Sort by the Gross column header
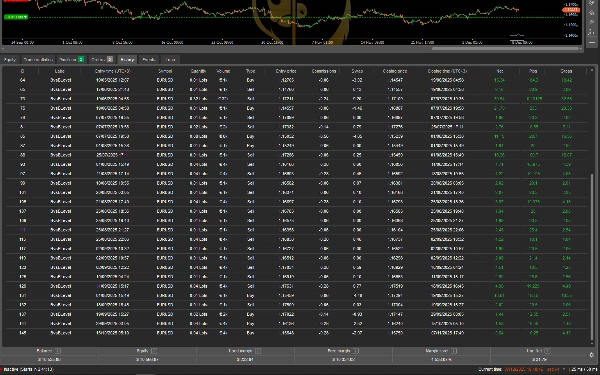This screenshot has height=375, width=600. pos(566,71)
